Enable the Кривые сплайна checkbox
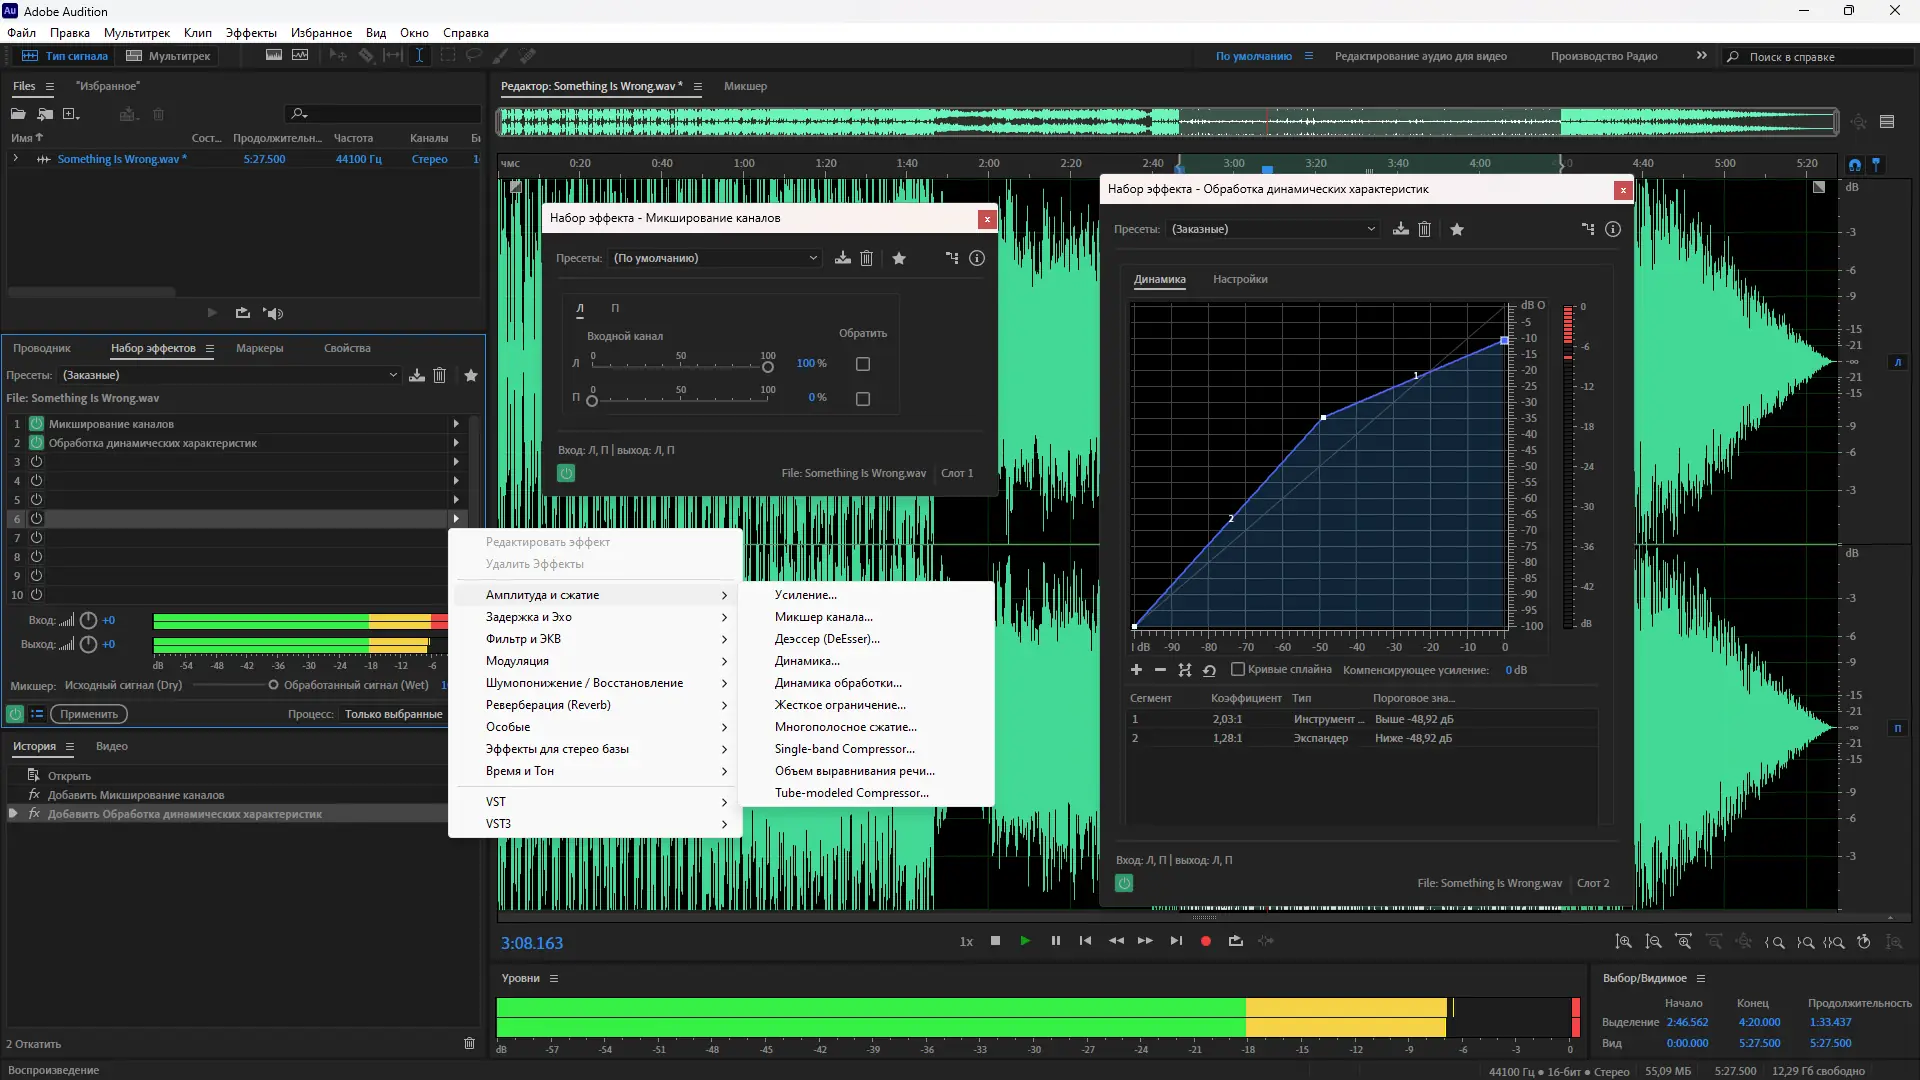 tap(1238, 669)
